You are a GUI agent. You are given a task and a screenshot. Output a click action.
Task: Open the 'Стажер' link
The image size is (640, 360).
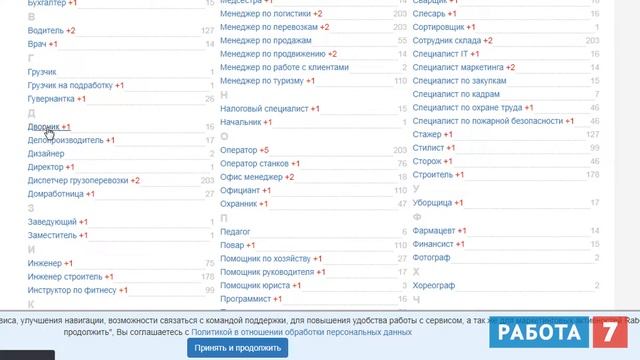click(427, 135)
